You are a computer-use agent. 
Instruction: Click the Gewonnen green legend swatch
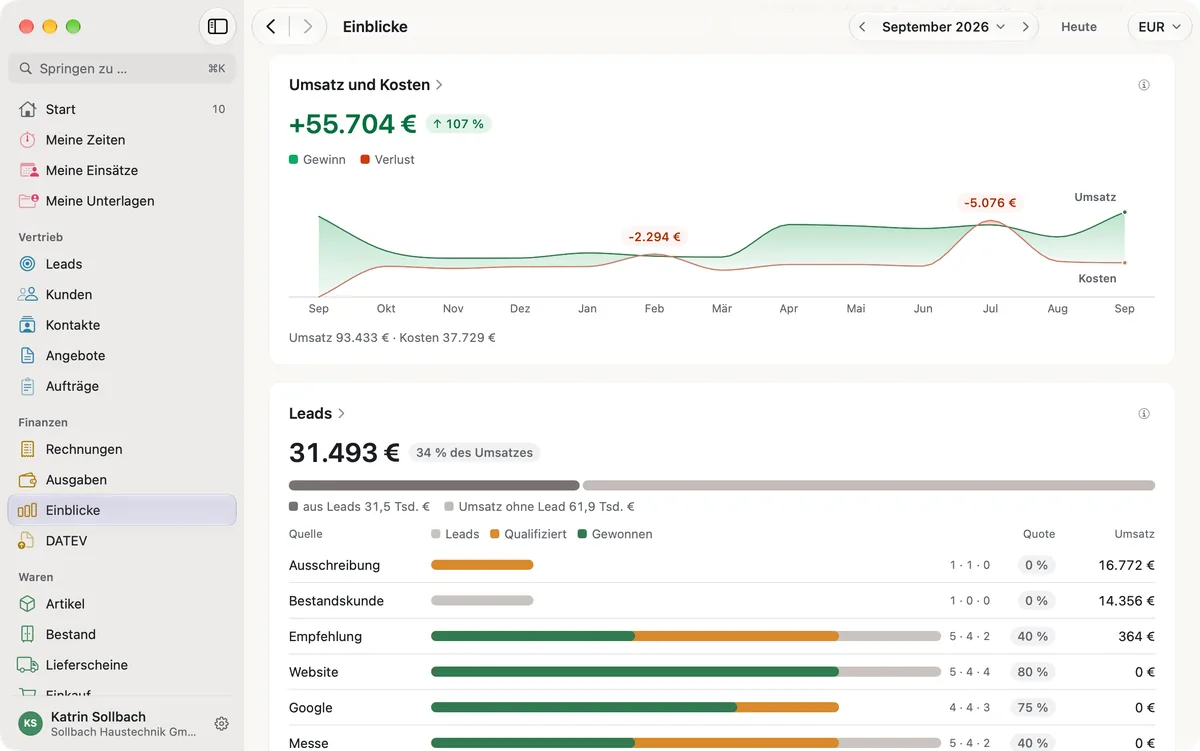coord(582,534)
